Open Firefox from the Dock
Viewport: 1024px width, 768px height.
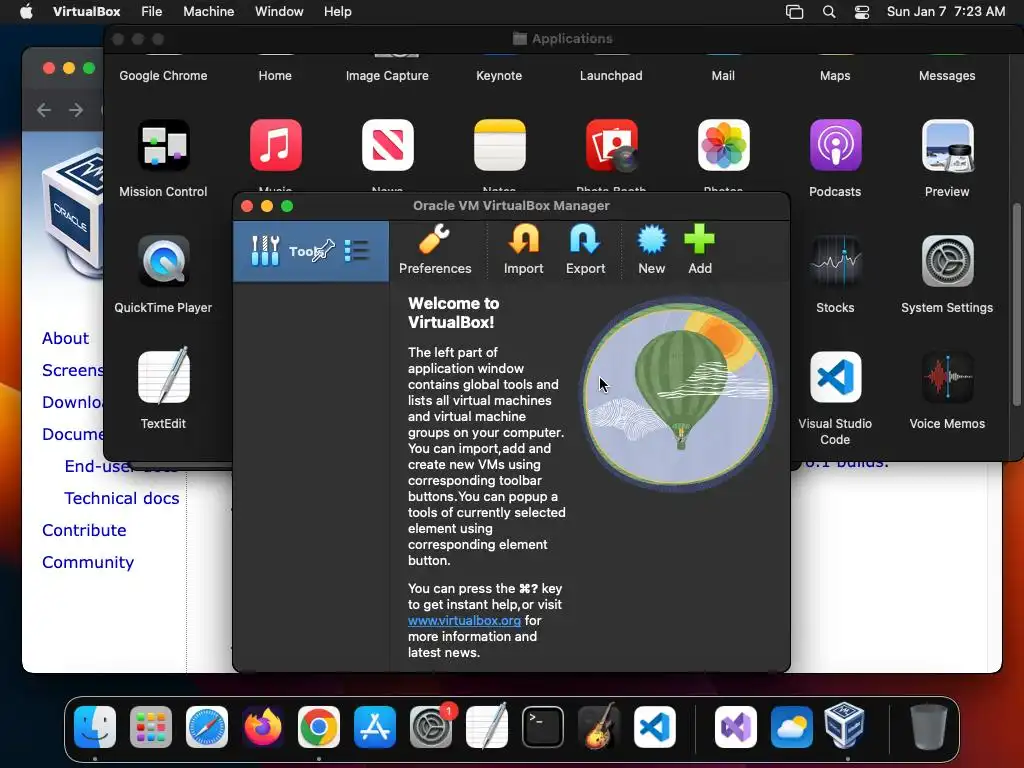(x=263, y=726)
